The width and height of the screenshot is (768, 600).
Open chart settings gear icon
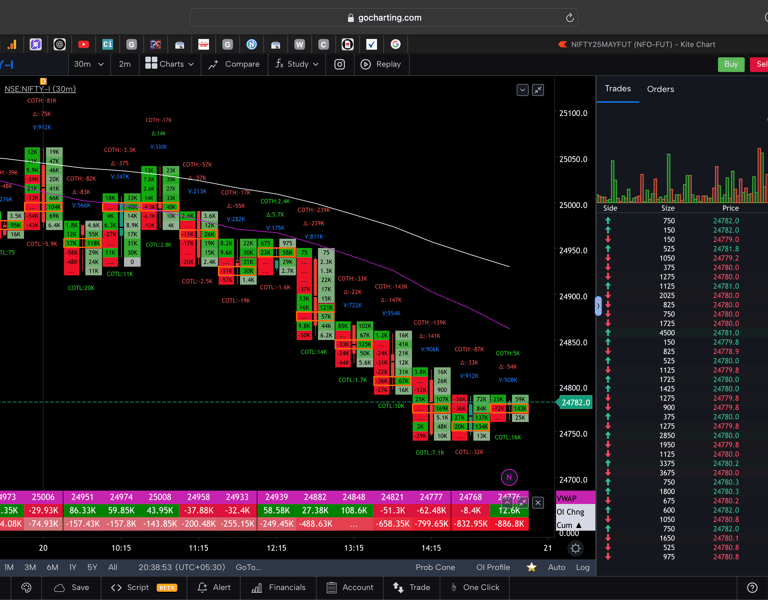576,548
